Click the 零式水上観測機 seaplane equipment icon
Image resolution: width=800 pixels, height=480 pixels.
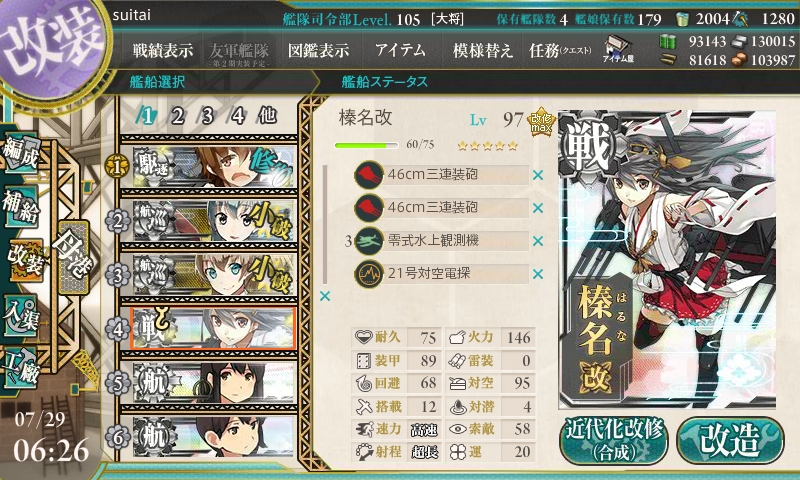pos(369,241)
